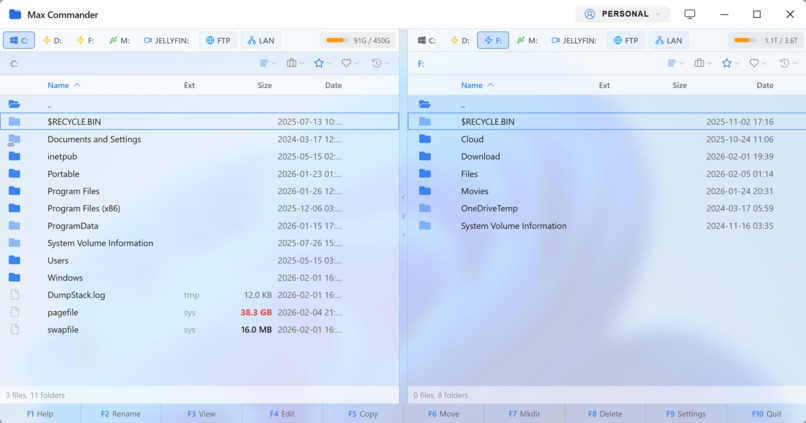Select Portable folder icon

coord(14,174)
